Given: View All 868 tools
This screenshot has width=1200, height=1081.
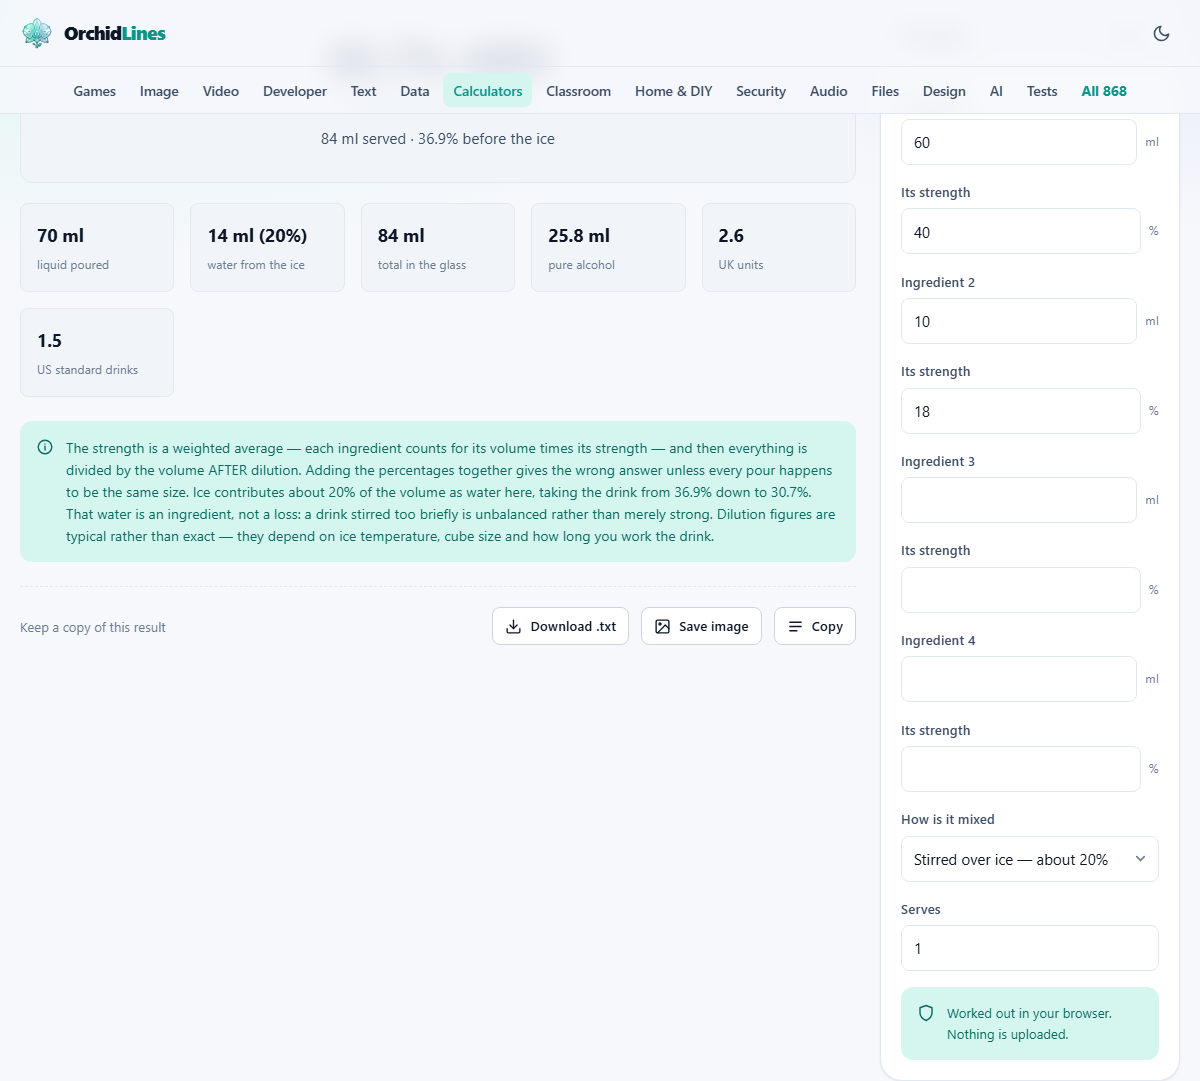Looking at the screenshot, I should 1104,91.
